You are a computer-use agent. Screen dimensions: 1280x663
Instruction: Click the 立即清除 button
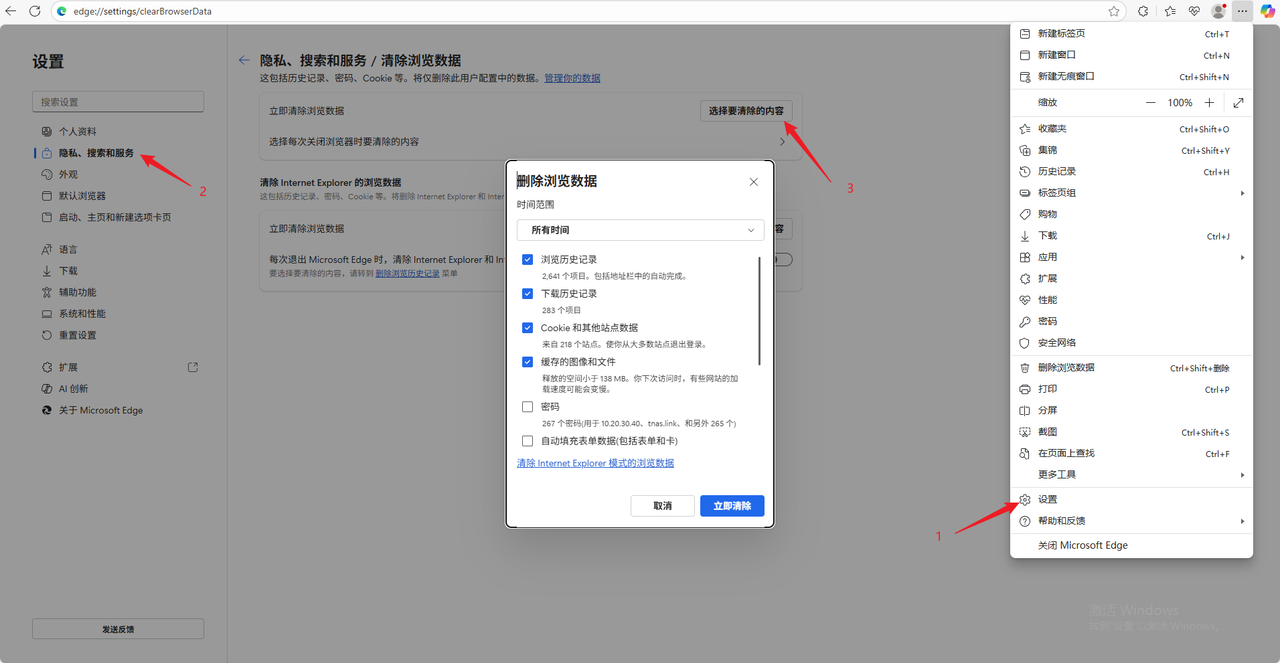[732, 506]
